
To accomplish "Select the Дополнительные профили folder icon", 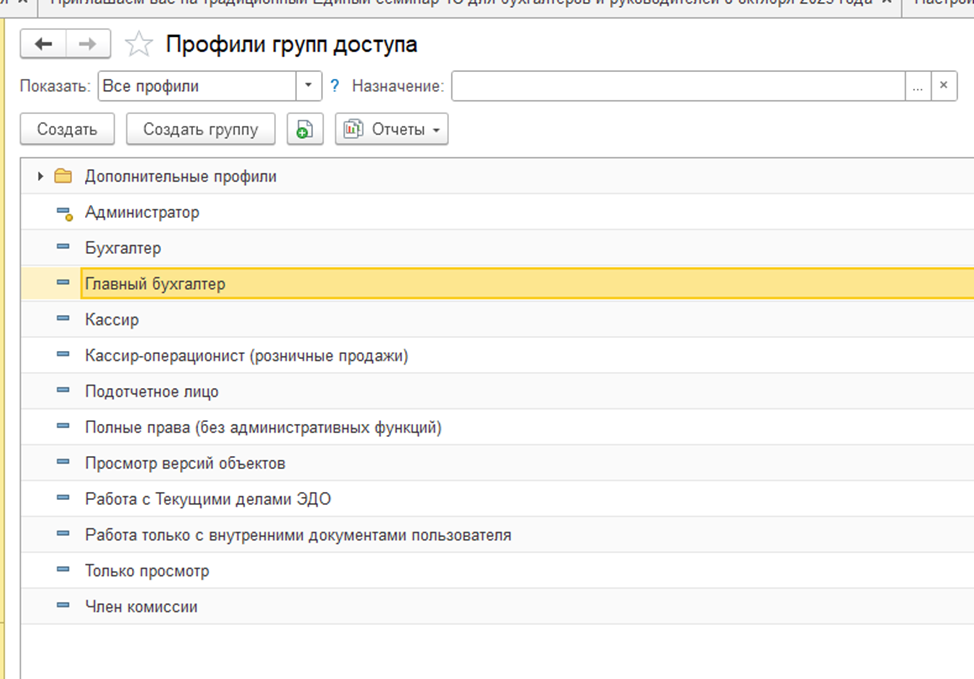I will click(x=63, y=176).
